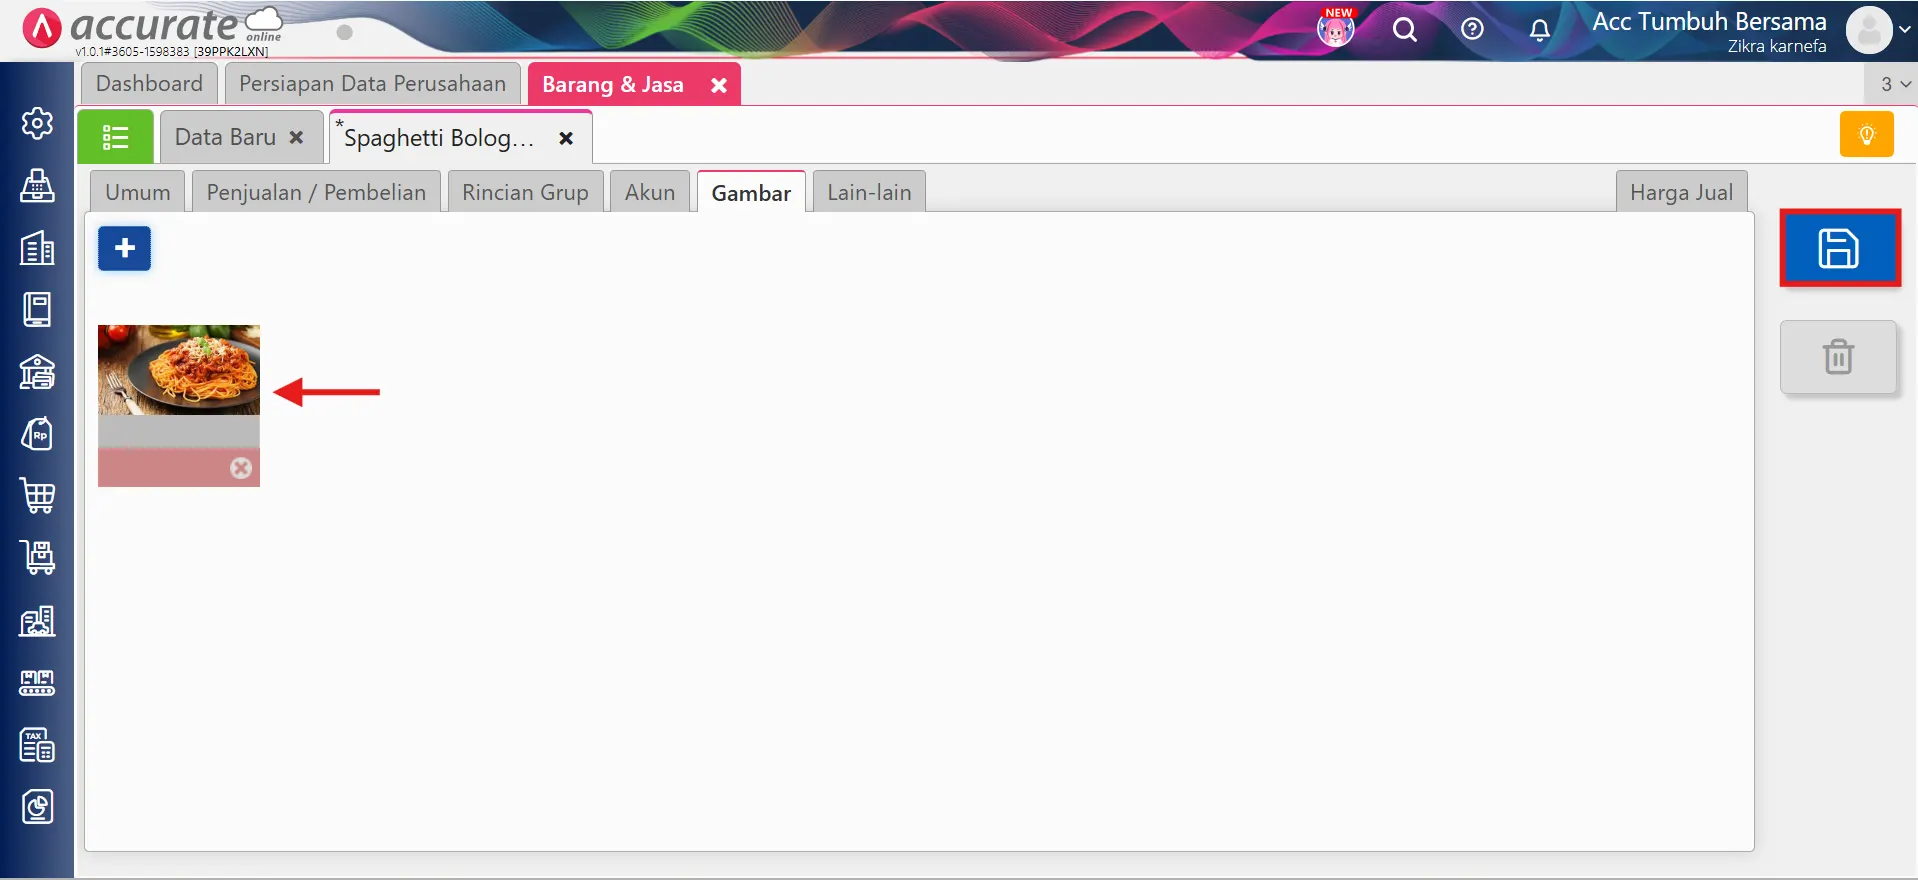Close the Data Baru sub-tab
This screenshot has height=880, width=1918.
pos(296,138)
